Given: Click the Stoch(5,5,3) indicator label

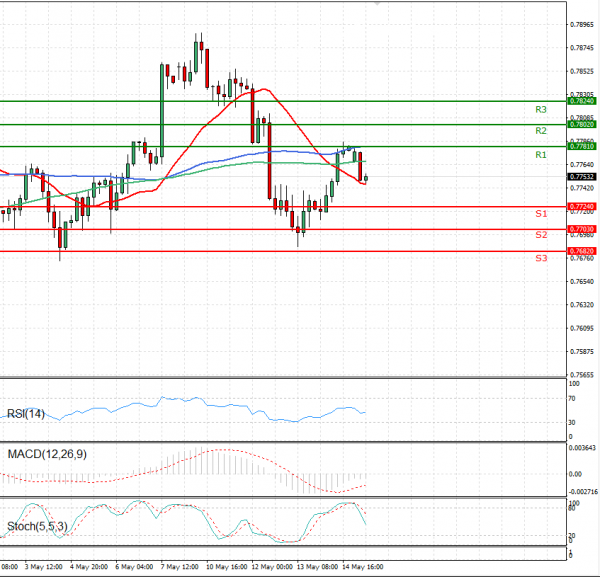Looking at the screenshot, I should [37, 526].
